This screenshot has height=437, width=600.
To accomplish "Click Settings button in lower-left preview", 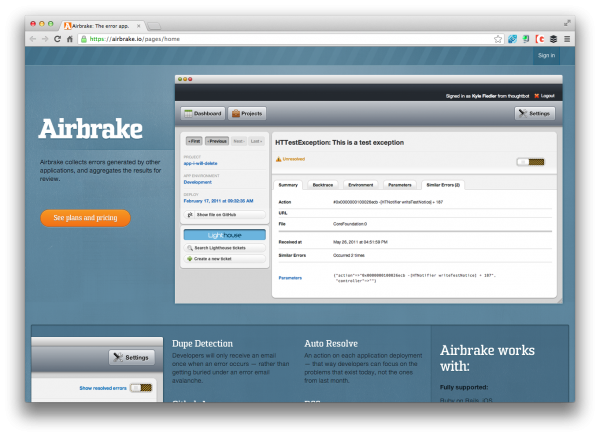I will (x=132, y=357).
